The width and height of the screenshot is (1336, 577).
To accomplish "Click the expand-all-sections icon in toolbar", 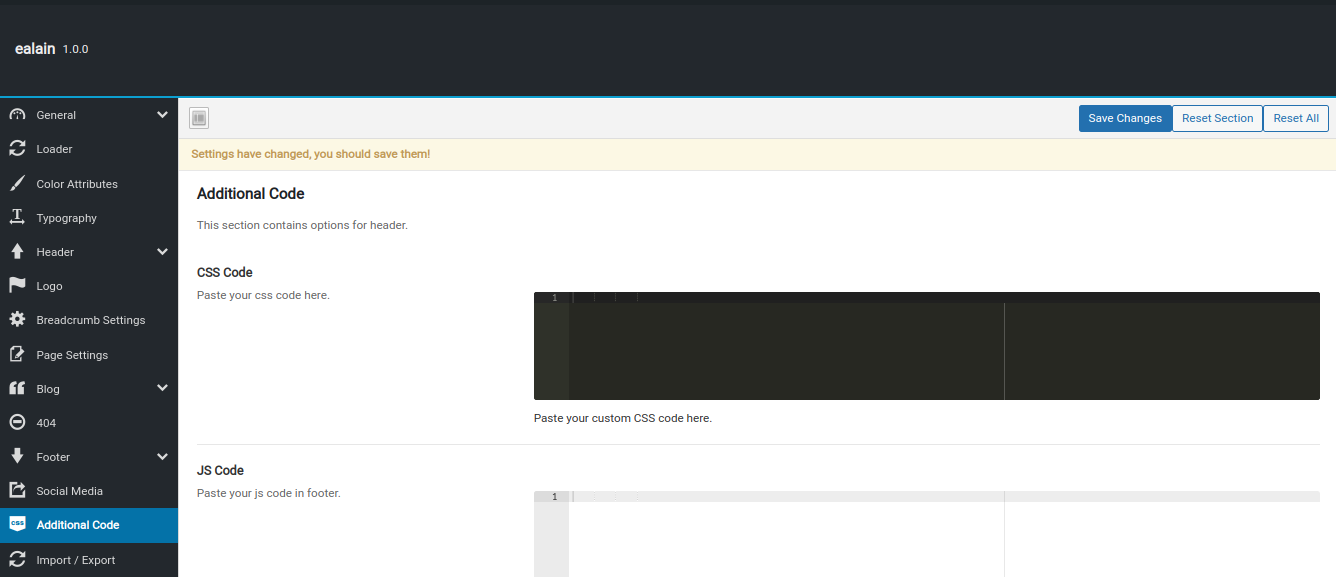I will point(199,118).
